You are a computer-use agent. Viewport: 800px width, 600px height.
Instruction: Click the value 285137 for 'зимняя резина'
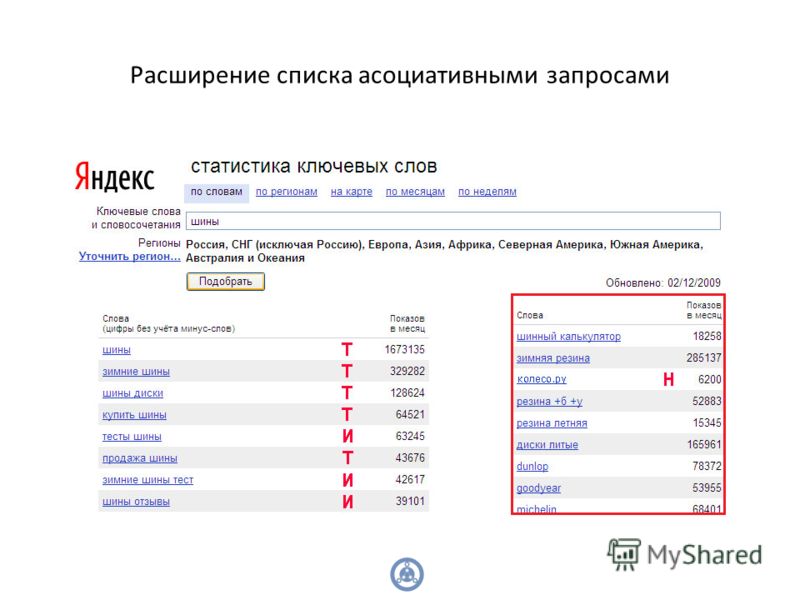pos(704,358)
